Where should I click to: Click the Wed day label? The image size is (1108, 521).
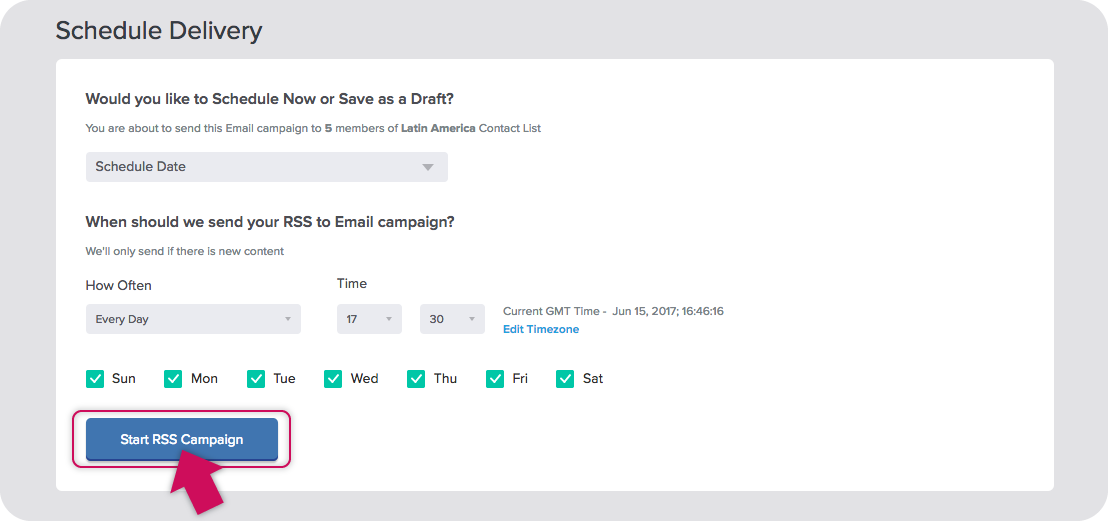click(365, 379)
